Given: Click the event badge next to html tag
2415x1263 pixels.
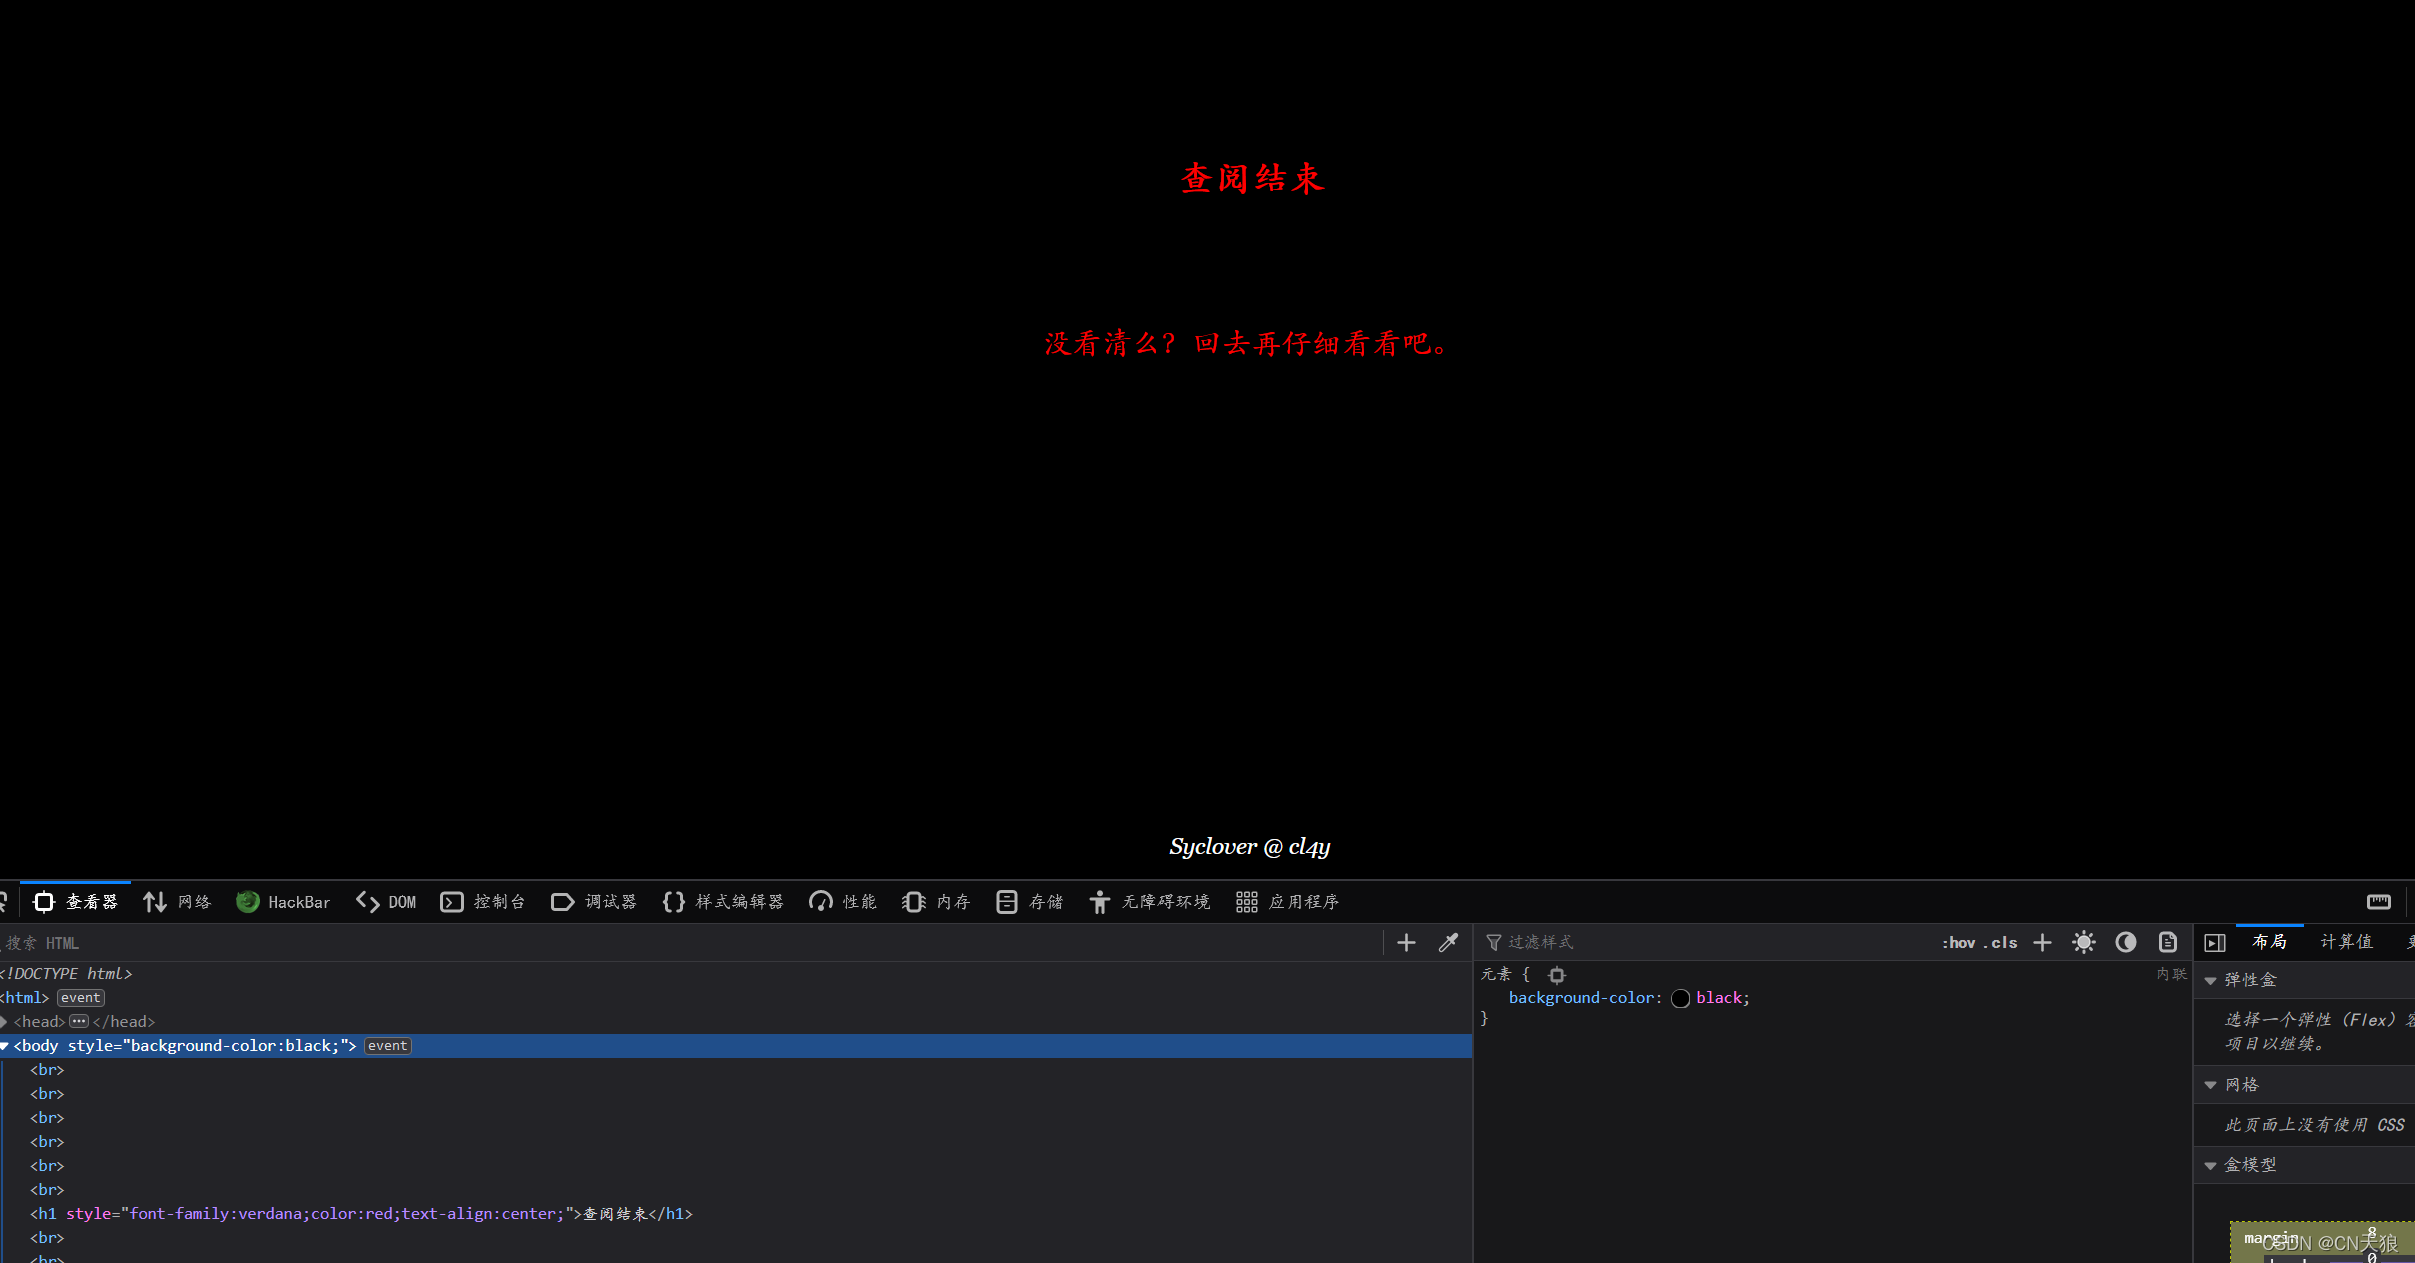Looking at the screenshot, I should [80, 998].
